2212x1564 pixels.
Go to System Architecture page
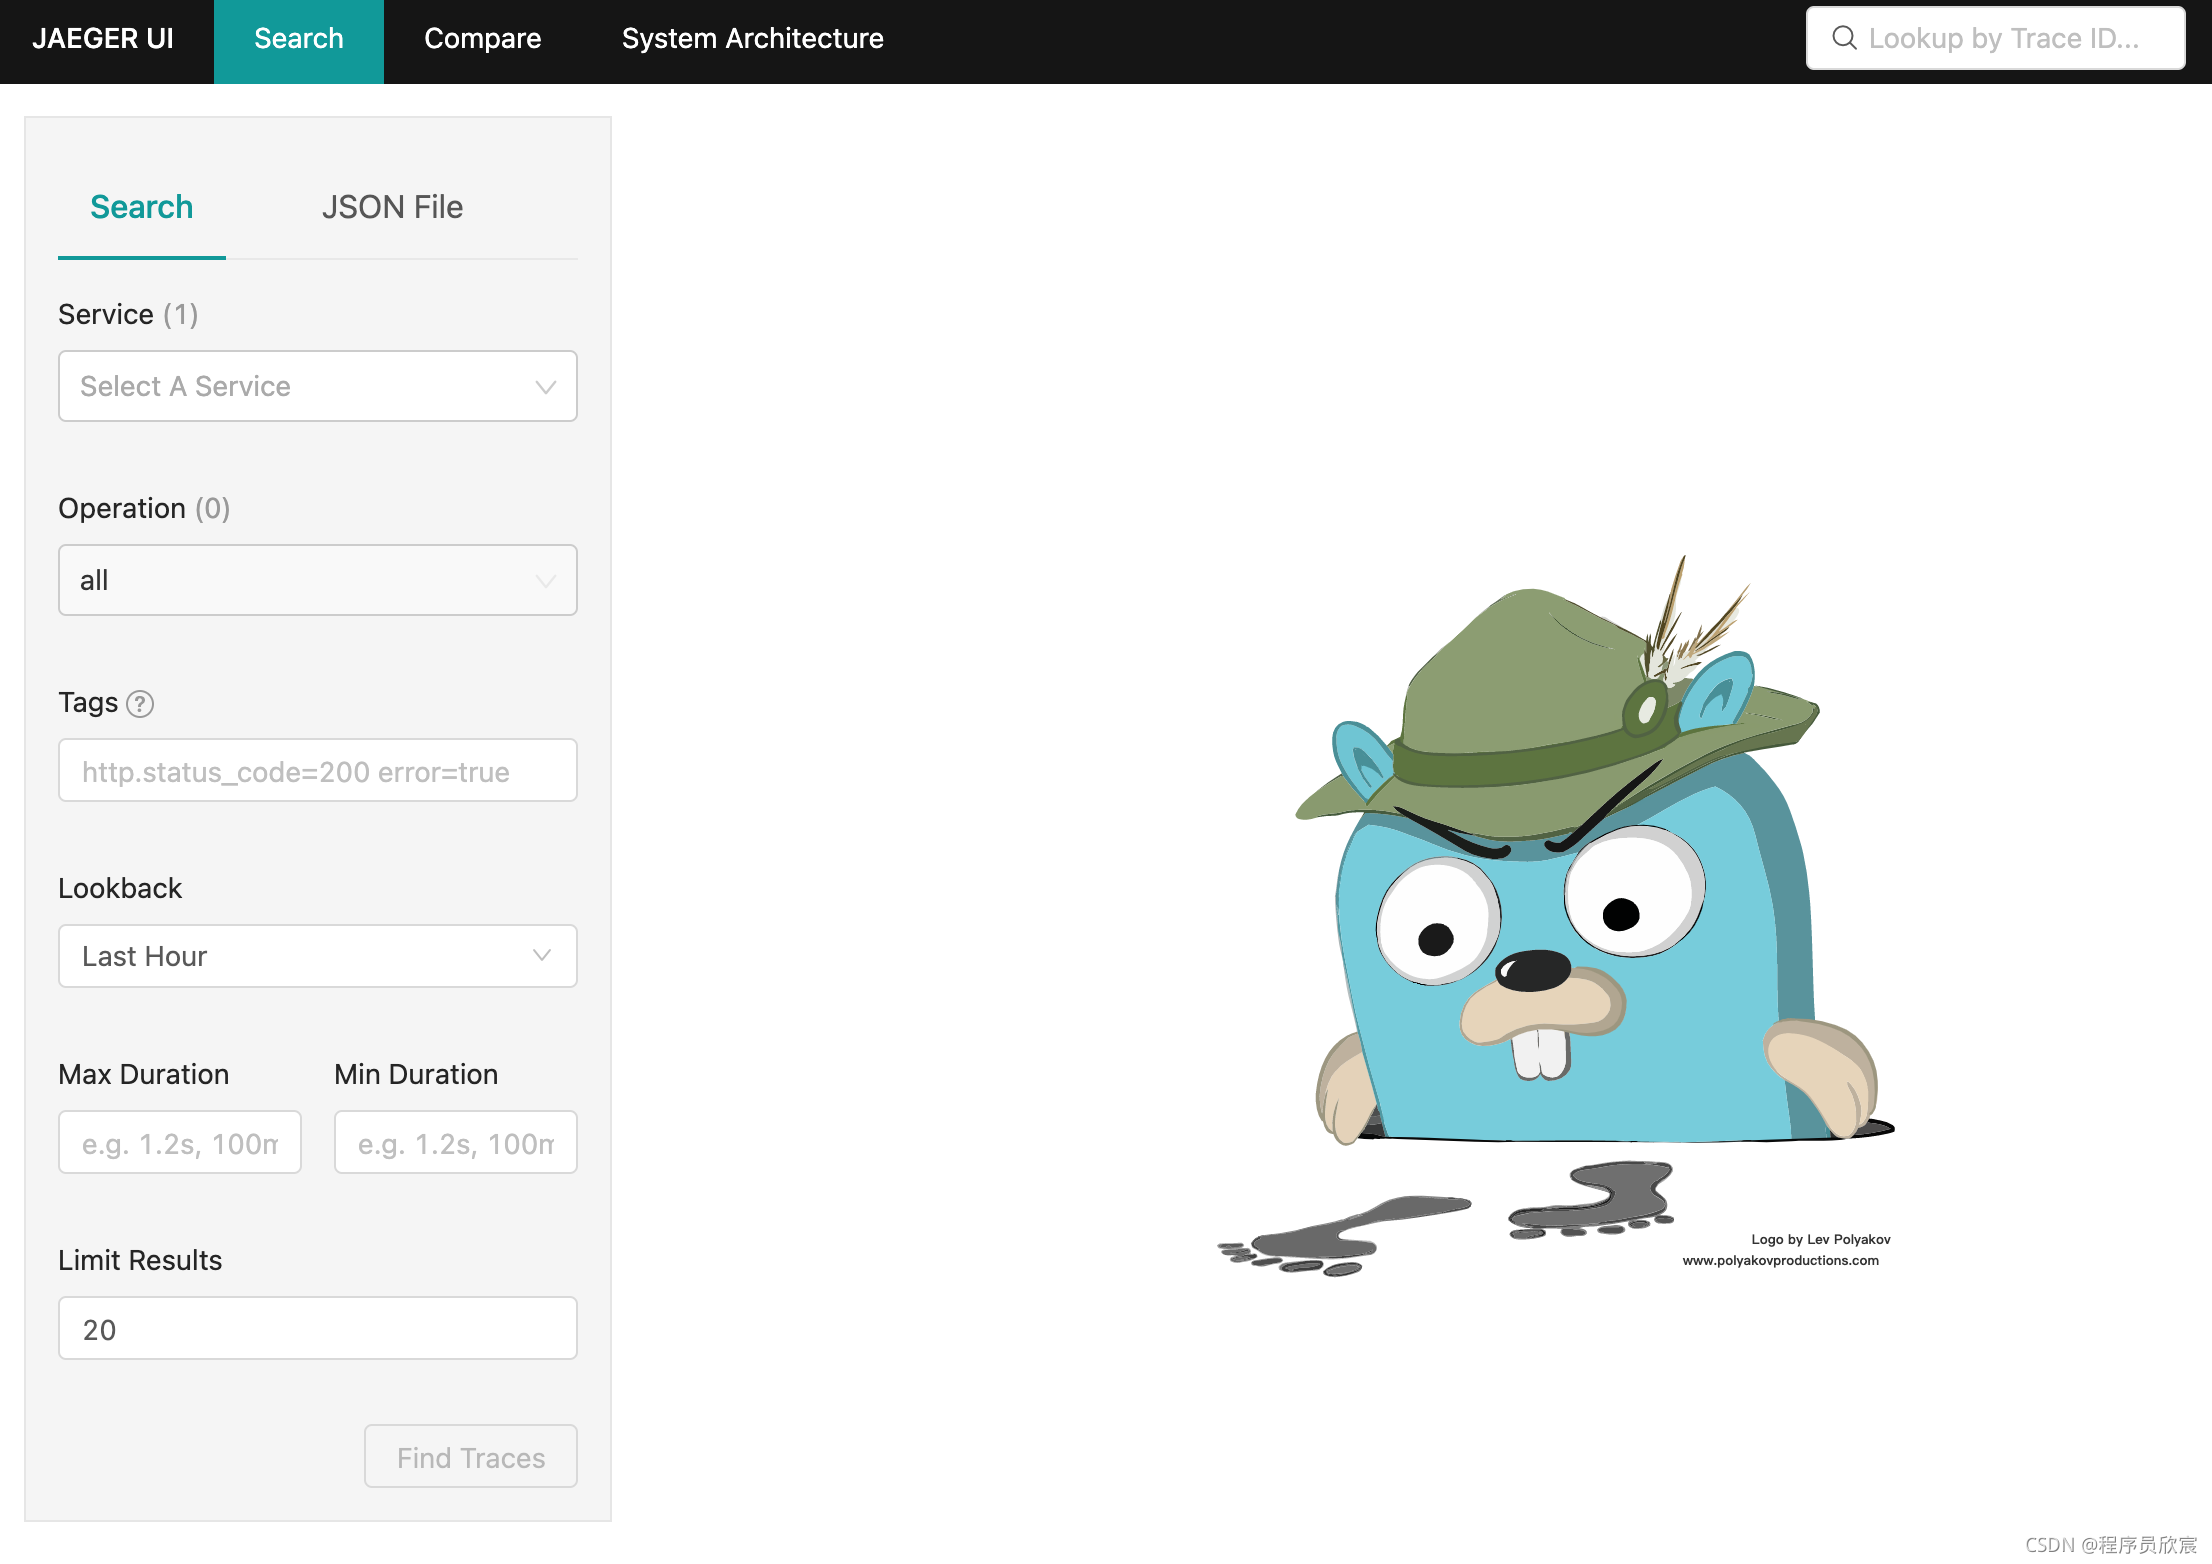pyautogui.click(x=752, y=39)
